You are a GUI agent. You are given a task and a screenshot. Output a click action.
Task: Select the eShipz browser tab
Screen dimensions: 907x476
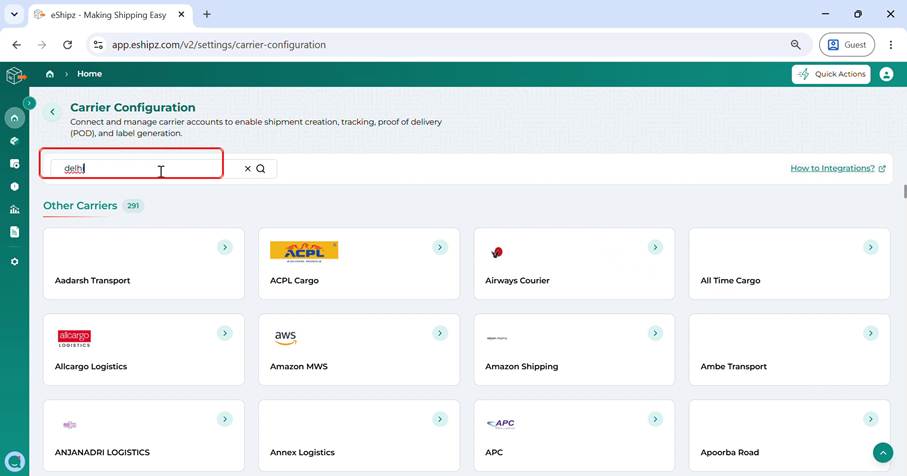[110, 14]
